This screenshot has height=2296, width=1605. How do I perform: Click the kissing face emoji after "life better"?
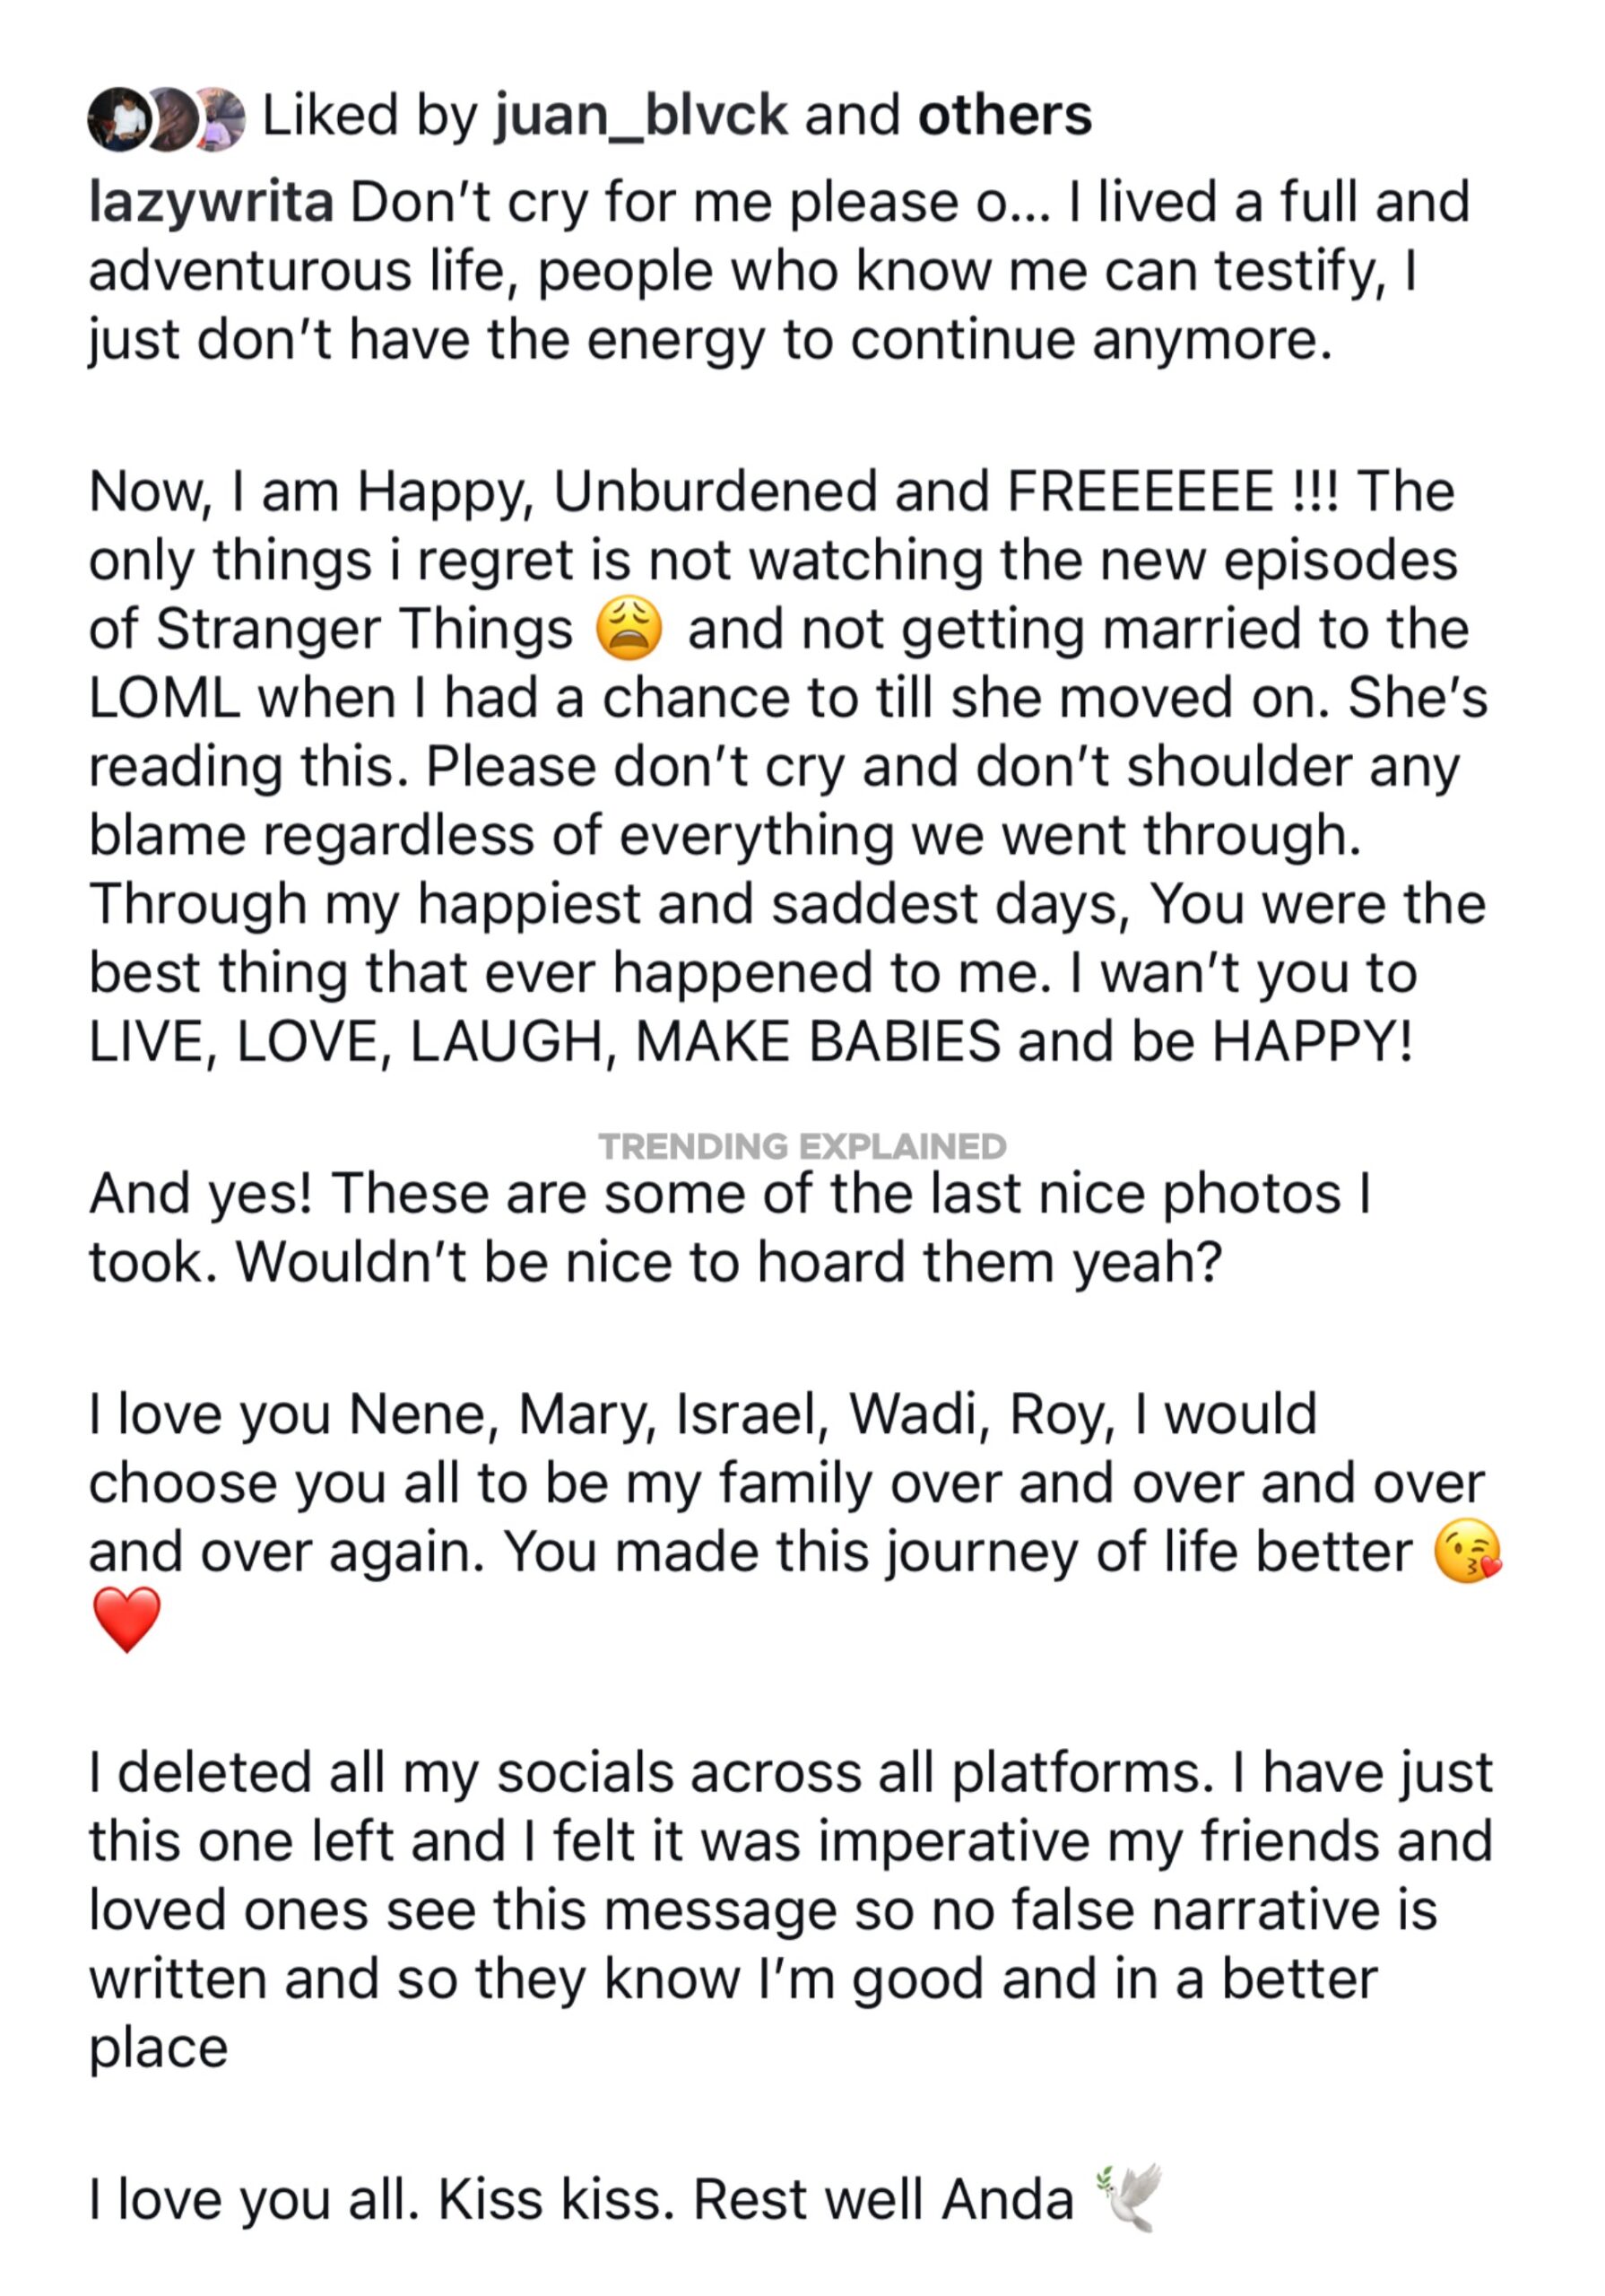[x=1466, y=1551]
